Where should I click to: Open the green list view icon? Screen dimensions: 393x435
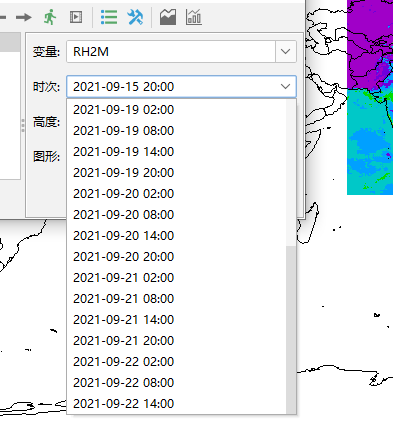point(109,17)
